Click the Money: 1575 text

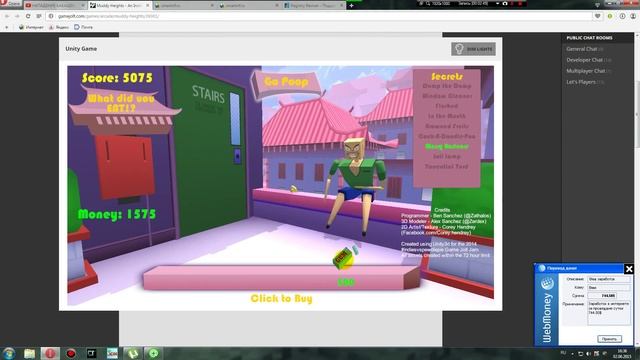tap(117, 214)
